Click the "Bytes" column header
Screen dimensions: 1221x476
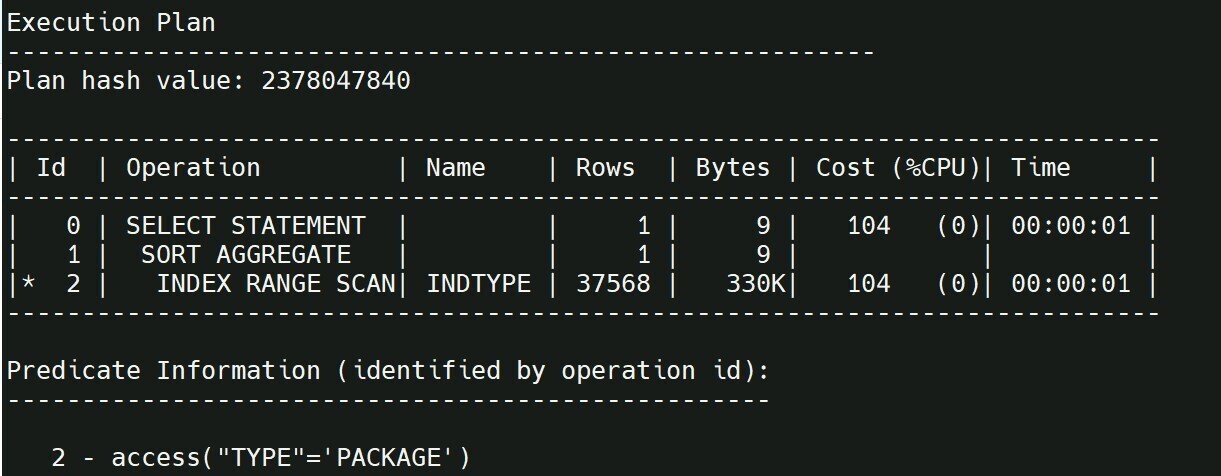point(733,168)
